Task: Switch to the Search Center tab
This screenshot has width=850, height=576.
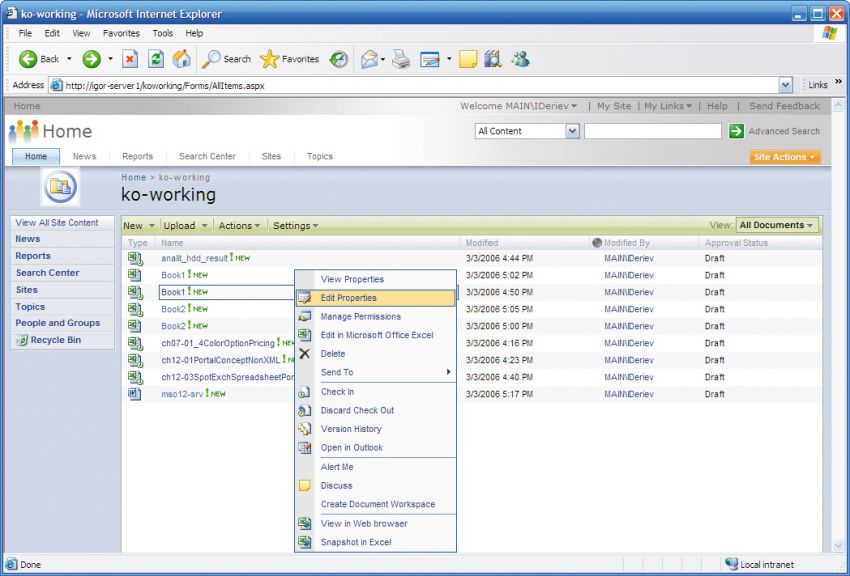Action: [207, 157]
